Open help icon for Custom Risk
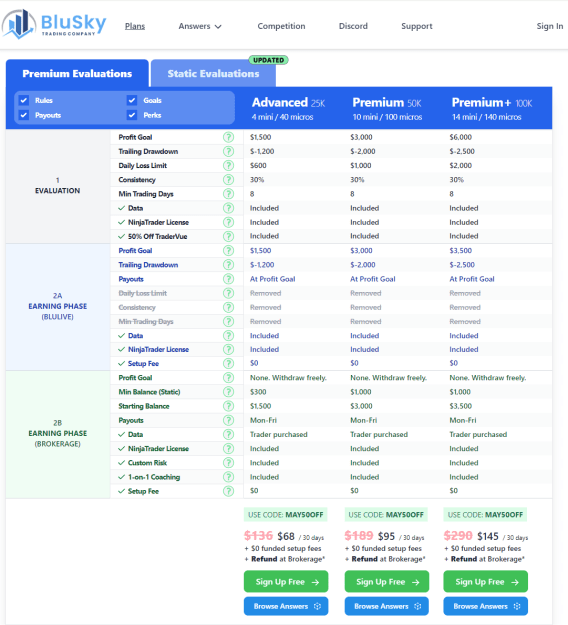 228,463
